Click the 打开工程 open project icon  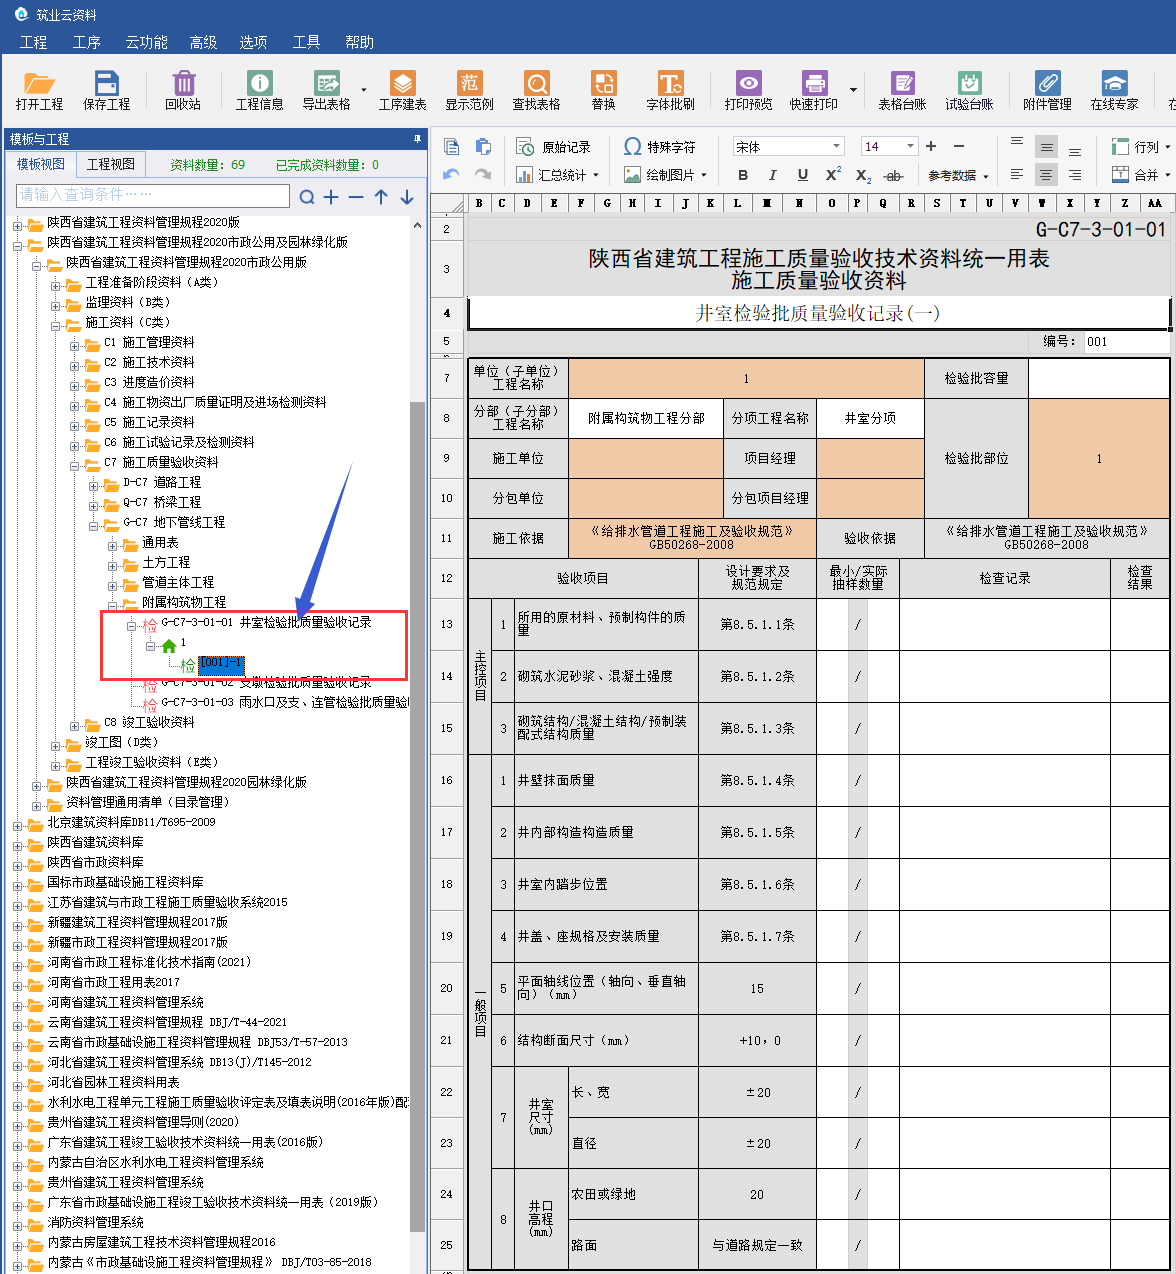(39, 84)
